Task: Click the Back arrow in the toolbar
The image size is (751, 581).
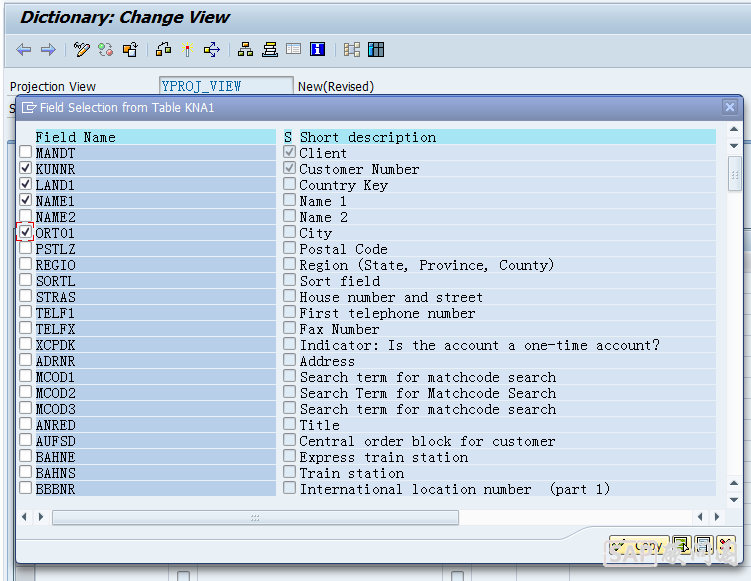Action: coord(23,50)
